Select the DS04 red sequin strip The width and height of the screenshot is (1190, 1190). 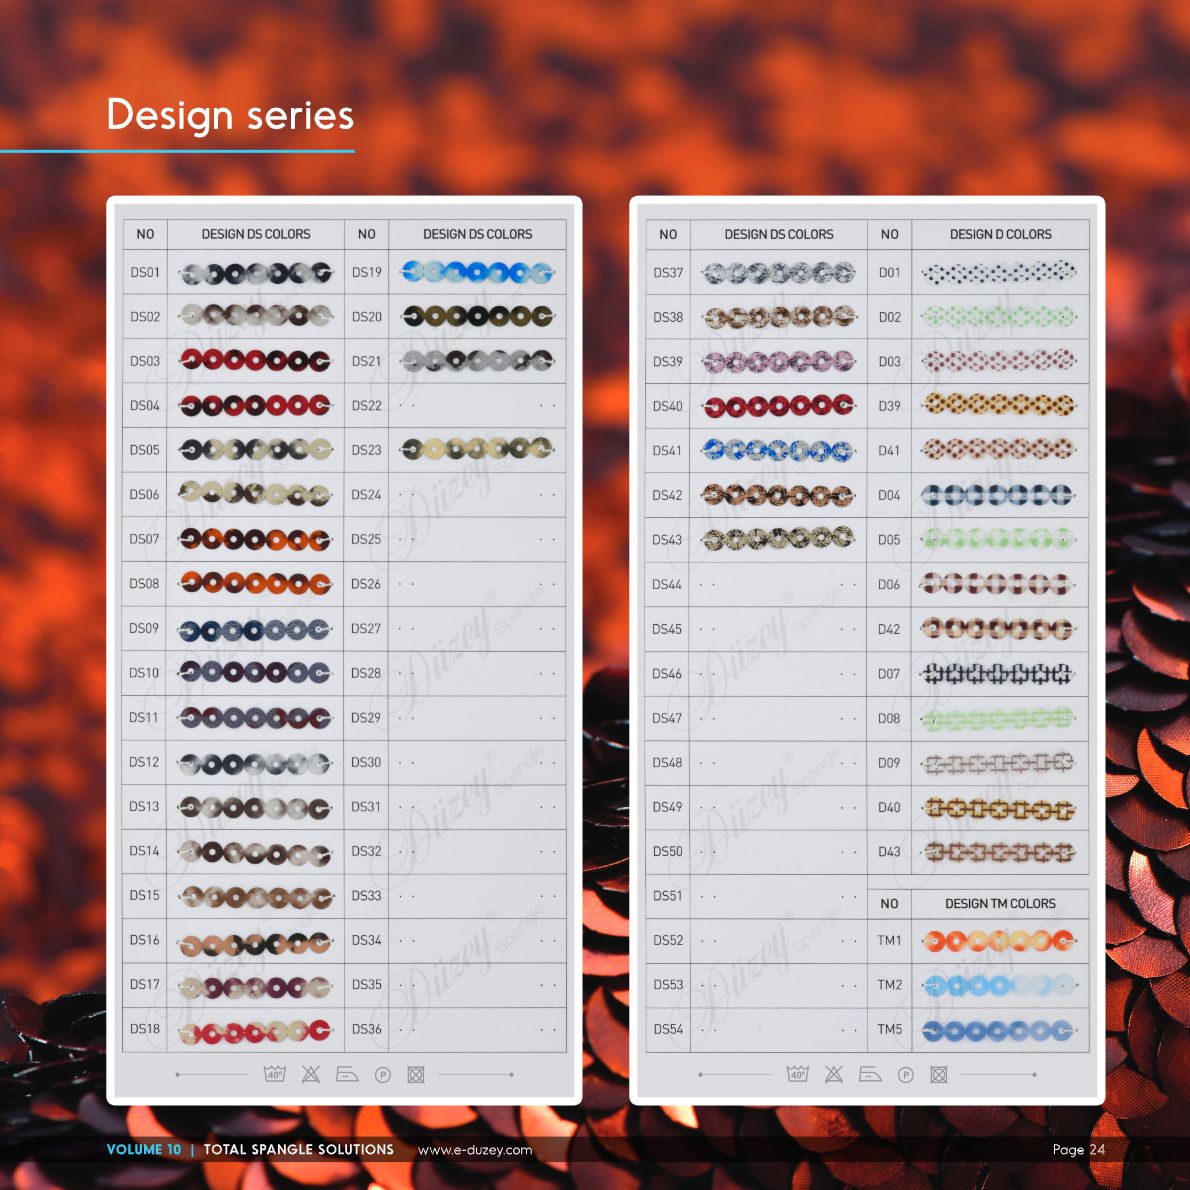click(255, 405)
